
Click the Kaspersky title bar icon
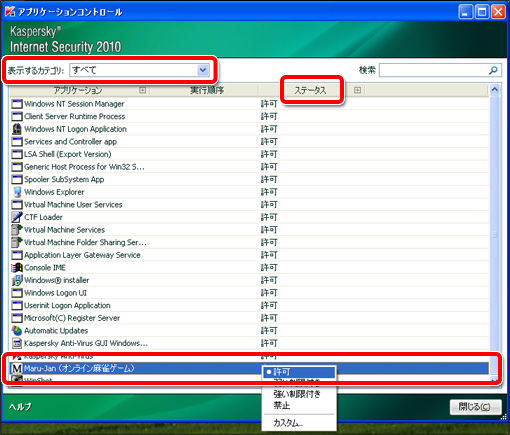coord(10,12)
